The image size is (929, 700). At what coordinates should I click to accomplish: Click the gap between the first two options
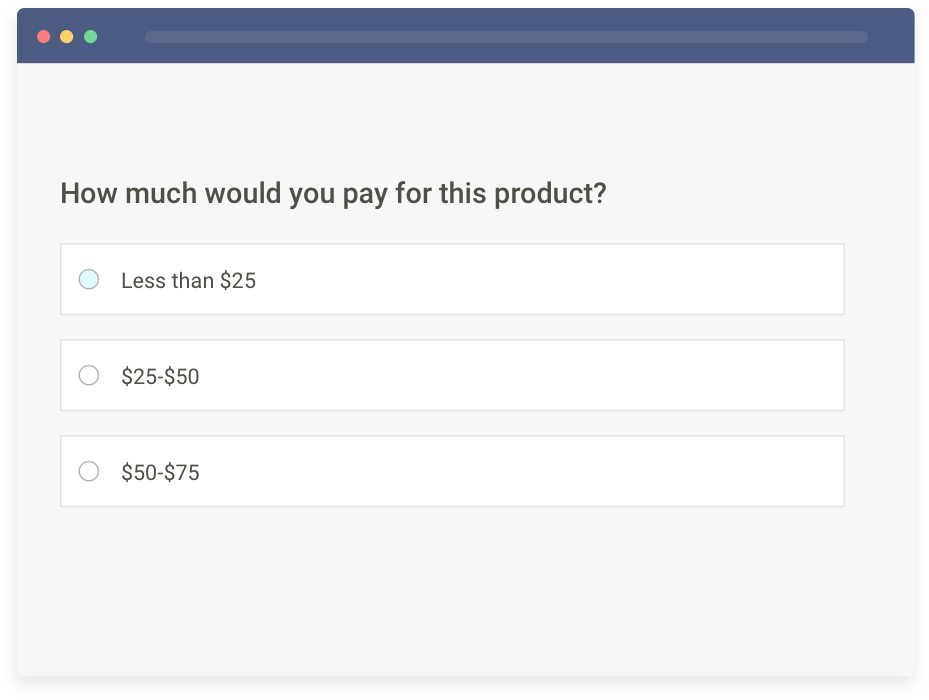click(450, 327)
